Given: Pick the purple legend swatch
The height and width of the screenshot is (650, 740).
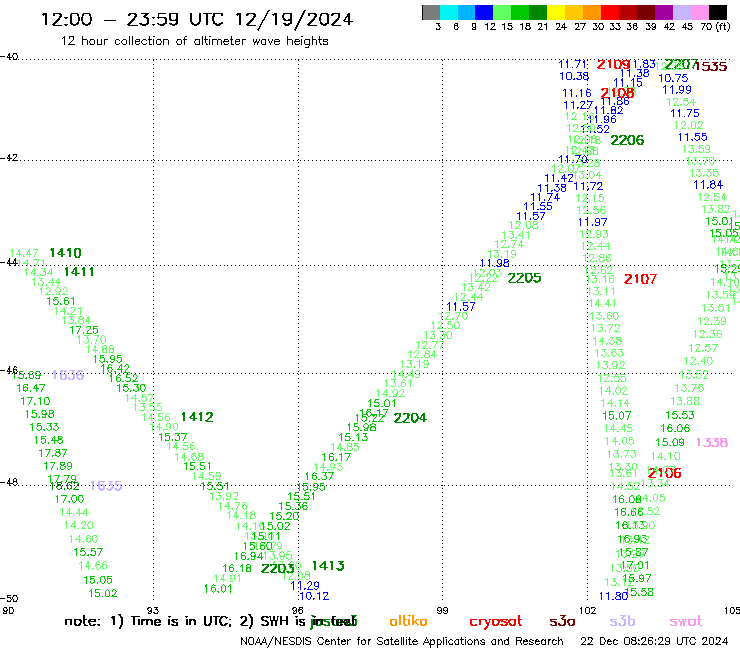Looking at the screenshot, I should click(664, 12).
